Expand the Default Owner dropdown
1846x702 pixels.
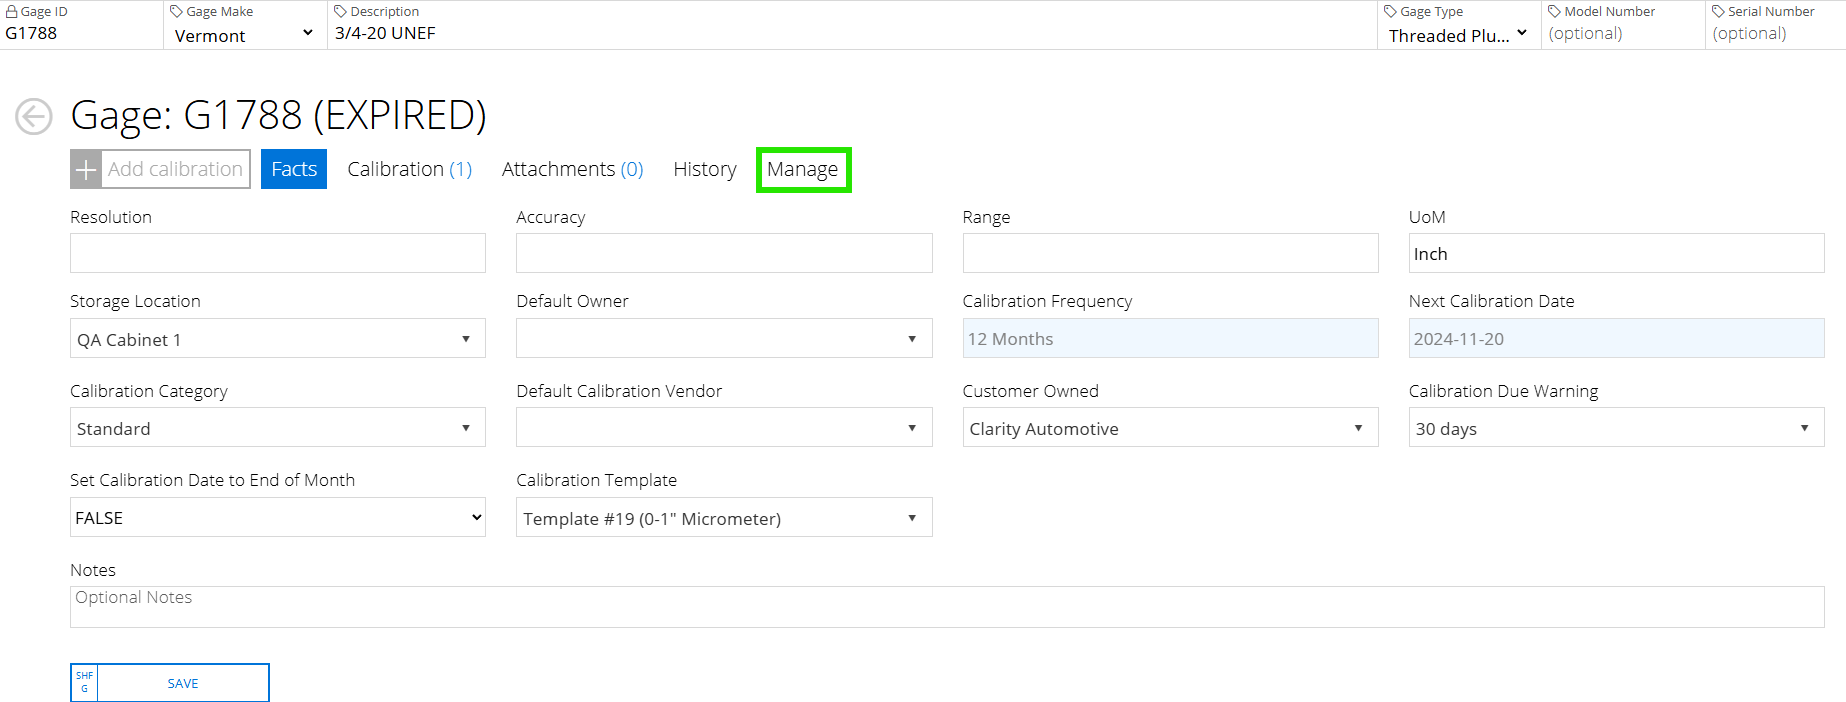pos(724,339)
